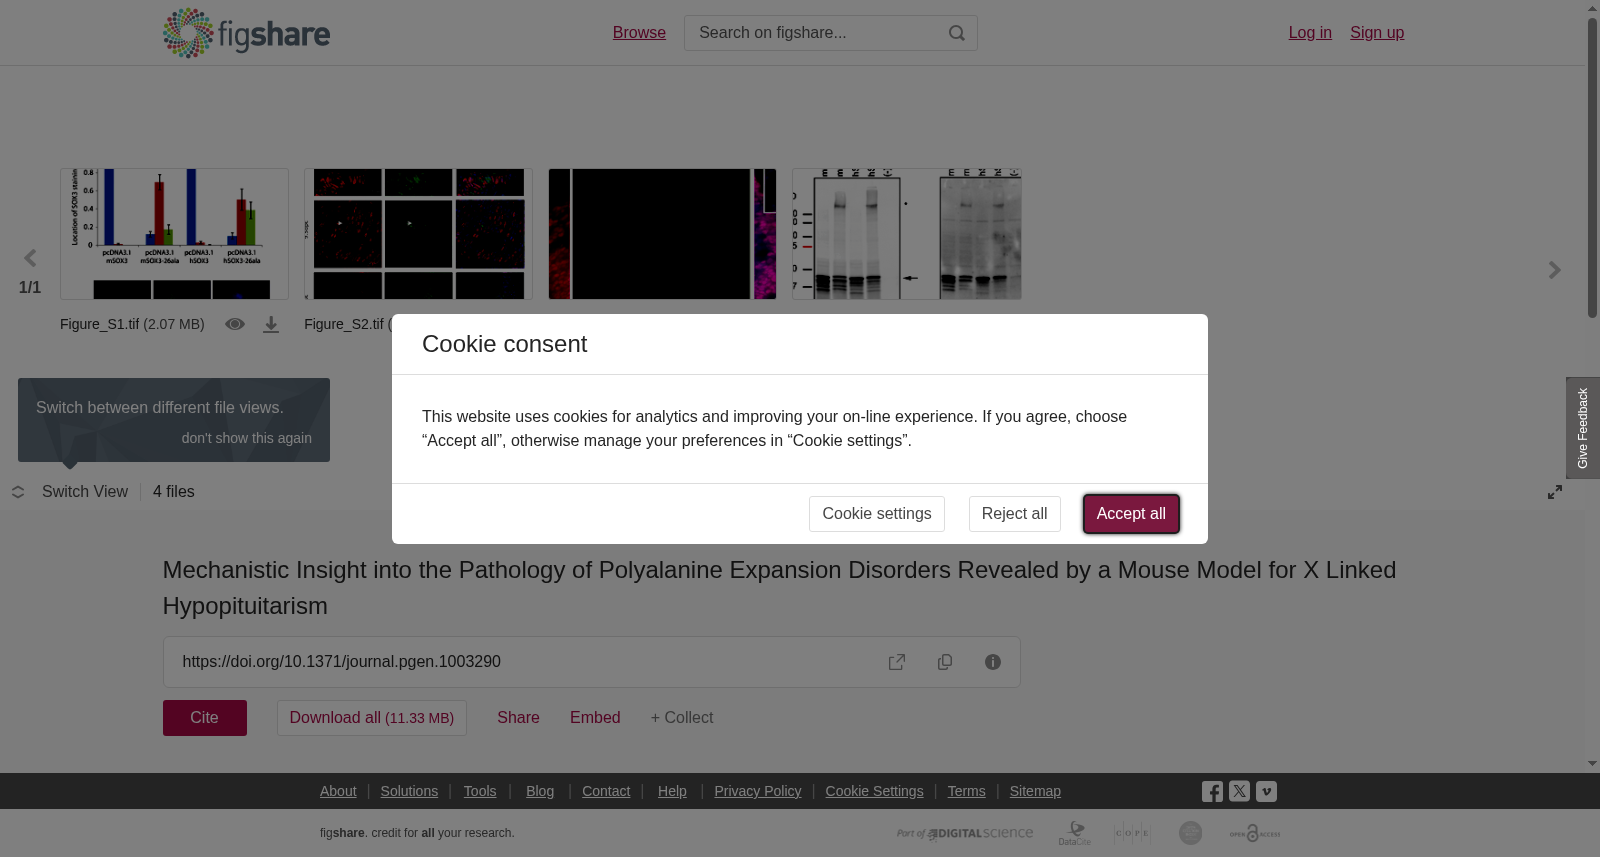Click the search magnifier icon
1600x857 pixels.
pos(957,33)
